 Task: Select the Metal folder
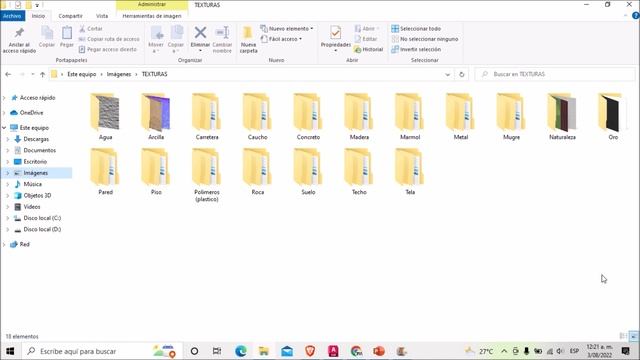[x=460, y=117]
